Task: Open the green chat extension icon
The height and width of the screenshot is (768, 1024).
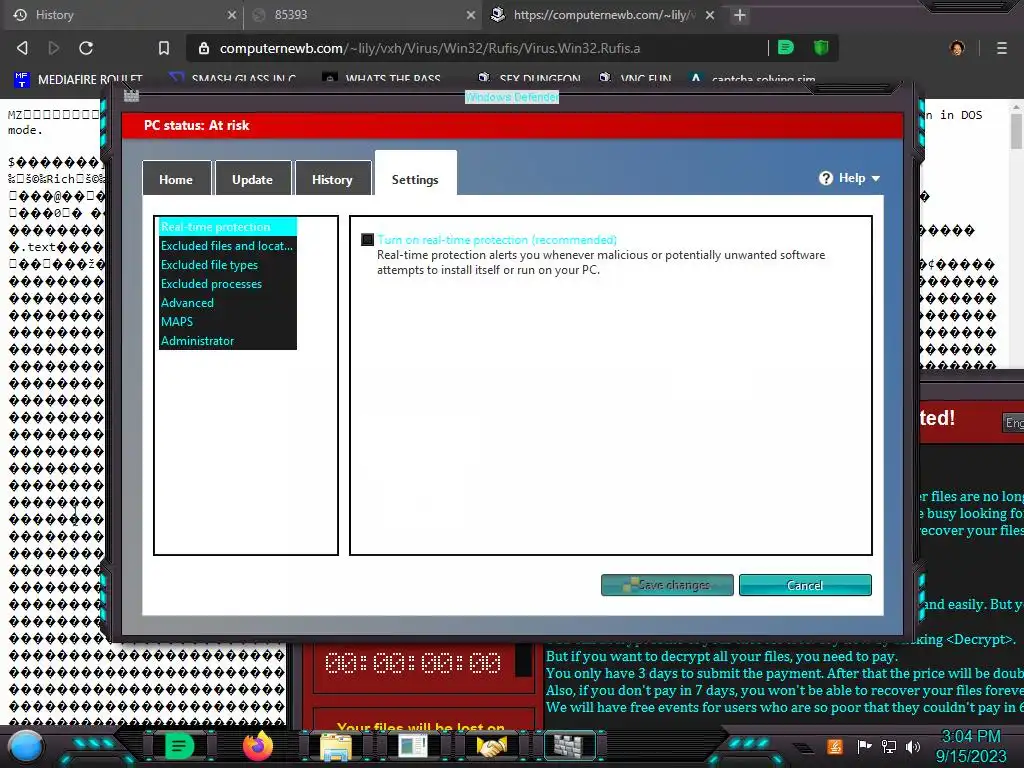Action: 786,47
